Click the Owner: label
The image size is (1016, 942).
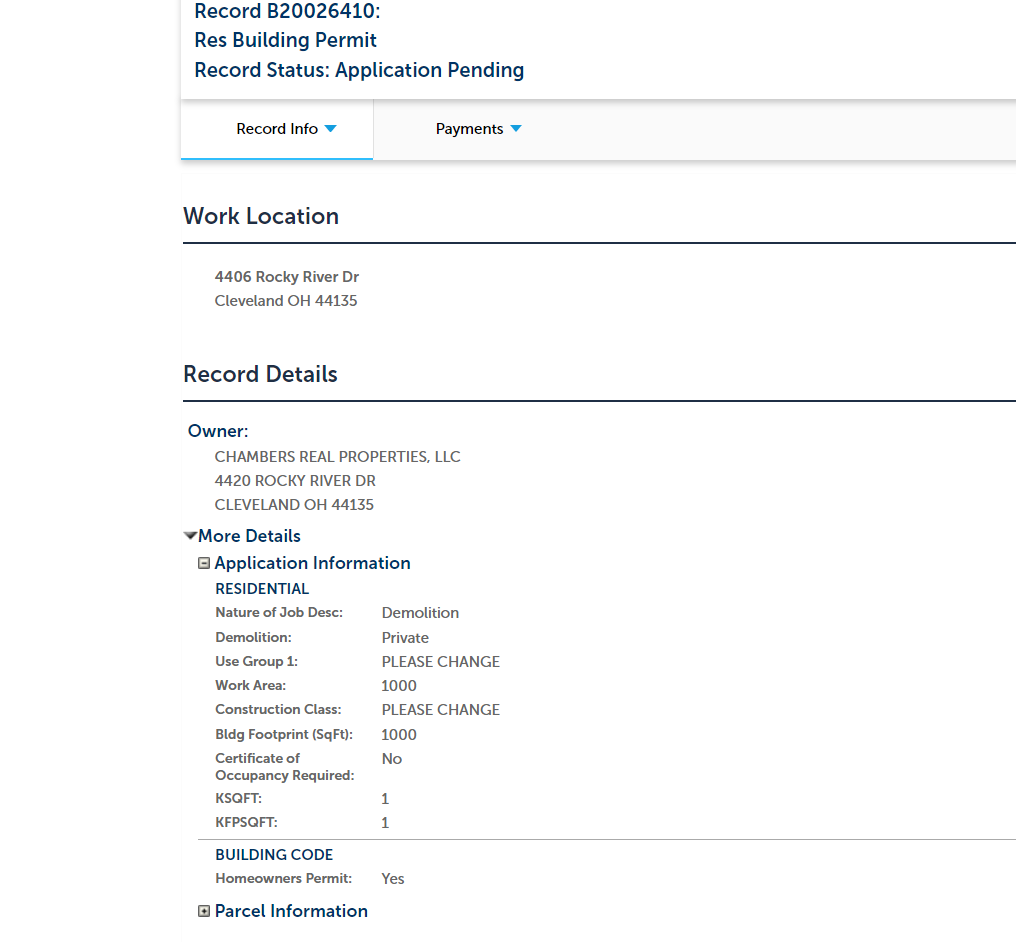coord(218,431)
